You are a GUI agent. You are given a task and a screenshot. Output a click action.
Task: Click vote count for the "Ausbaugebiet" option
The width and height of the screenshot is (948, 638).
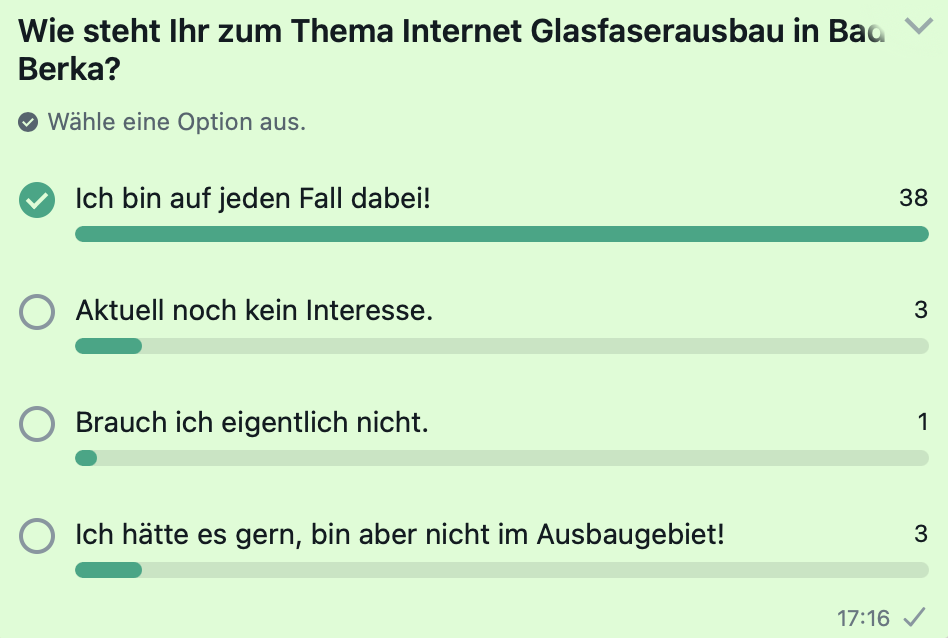(921, 534)
